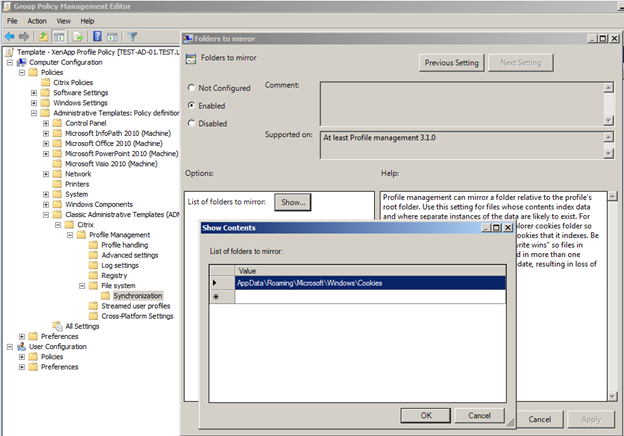Click the Previous Setting button
The height and width of the screenshot is (436, 624).
(x=452, y=62)
